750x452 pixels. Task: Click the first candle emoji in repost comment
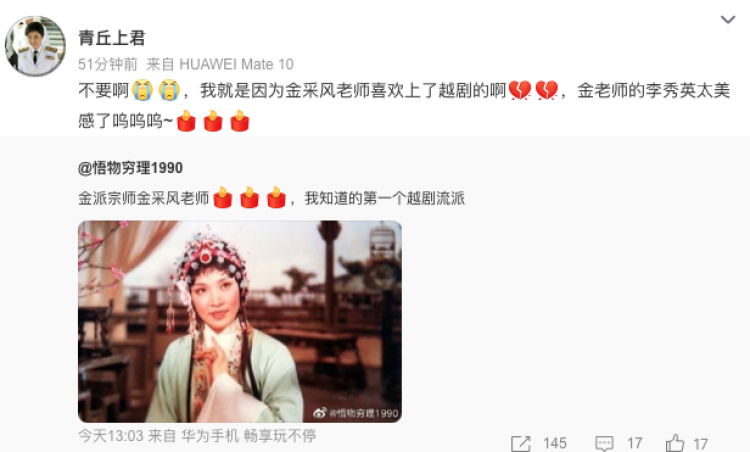pos(186,121)
